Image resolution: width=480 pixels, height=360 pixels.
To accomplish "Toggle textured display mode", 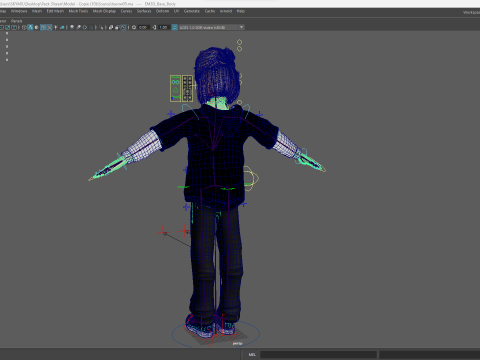I will click(49, 27).
